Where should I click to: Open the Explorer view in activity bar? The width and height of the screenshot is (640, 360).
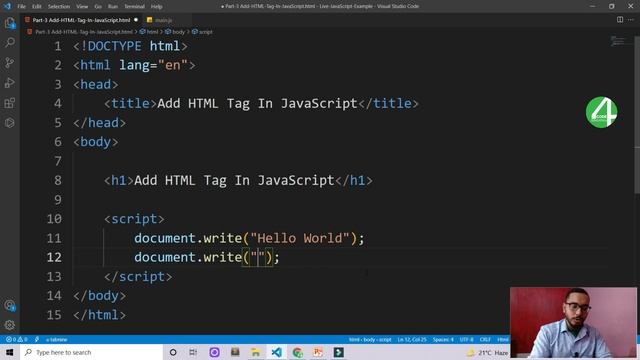pyautogui.click(x=10, y=23)
